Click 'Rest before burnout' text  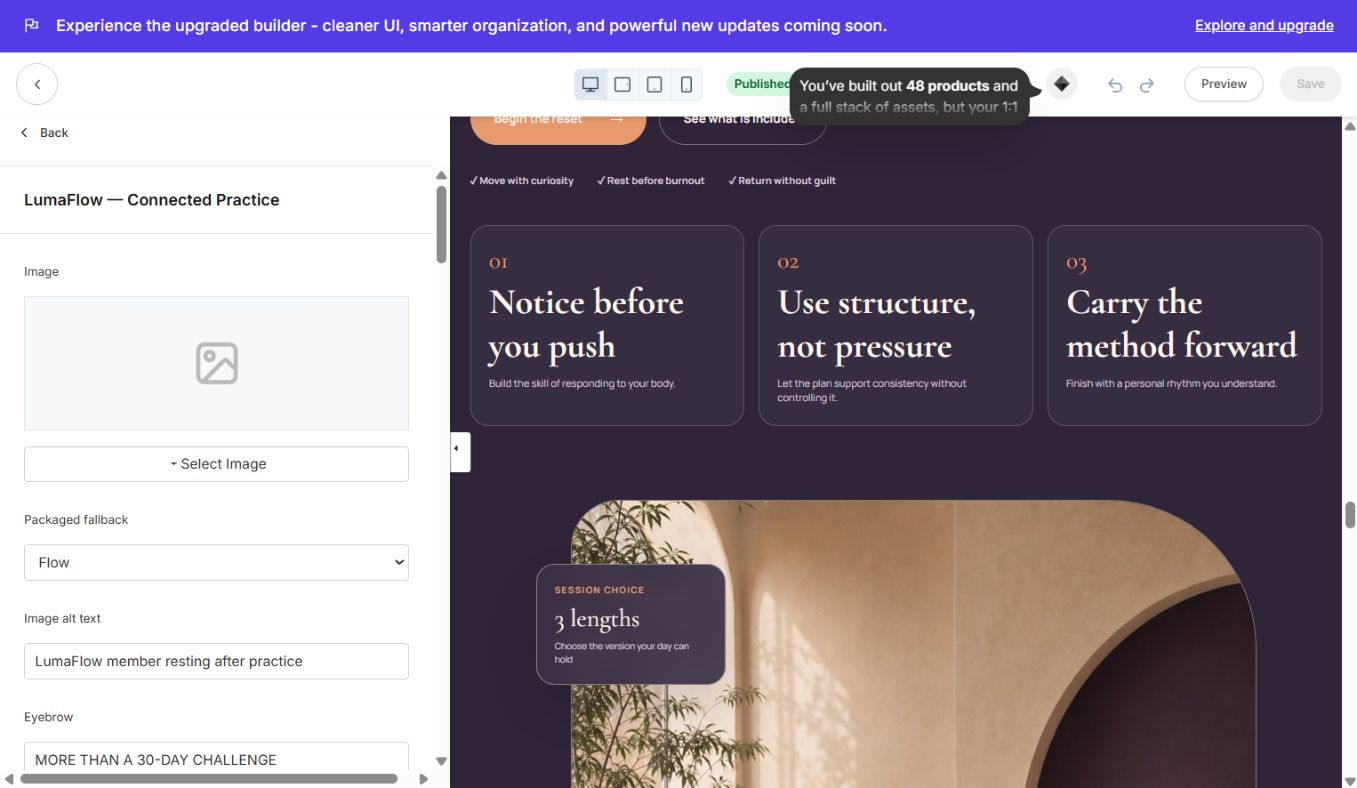point(651,181)
